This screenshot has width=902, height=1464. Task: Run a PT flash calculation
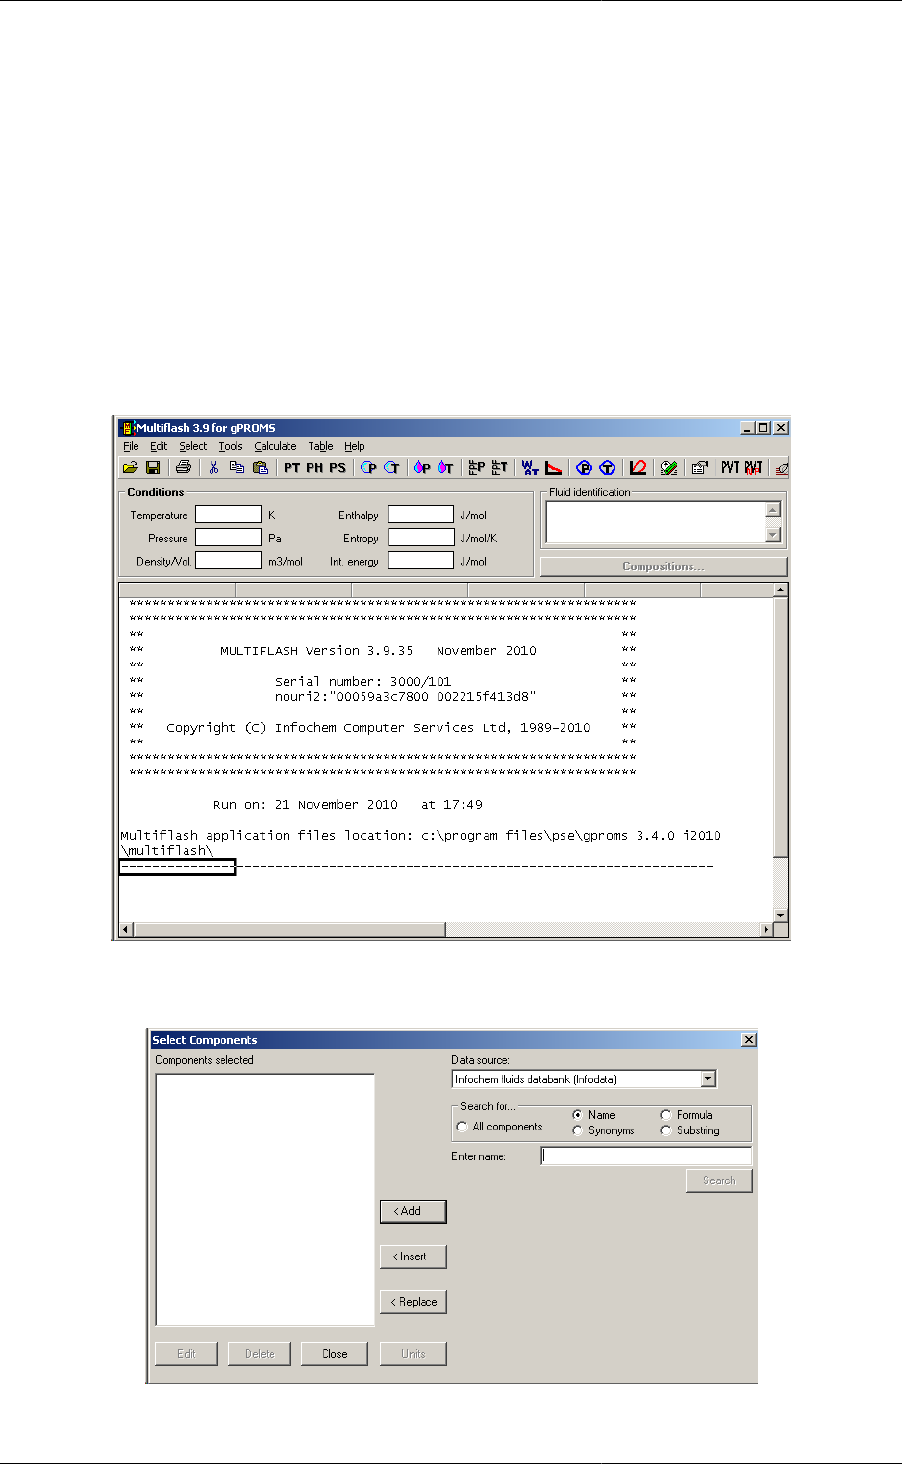(x=292, y=467)
